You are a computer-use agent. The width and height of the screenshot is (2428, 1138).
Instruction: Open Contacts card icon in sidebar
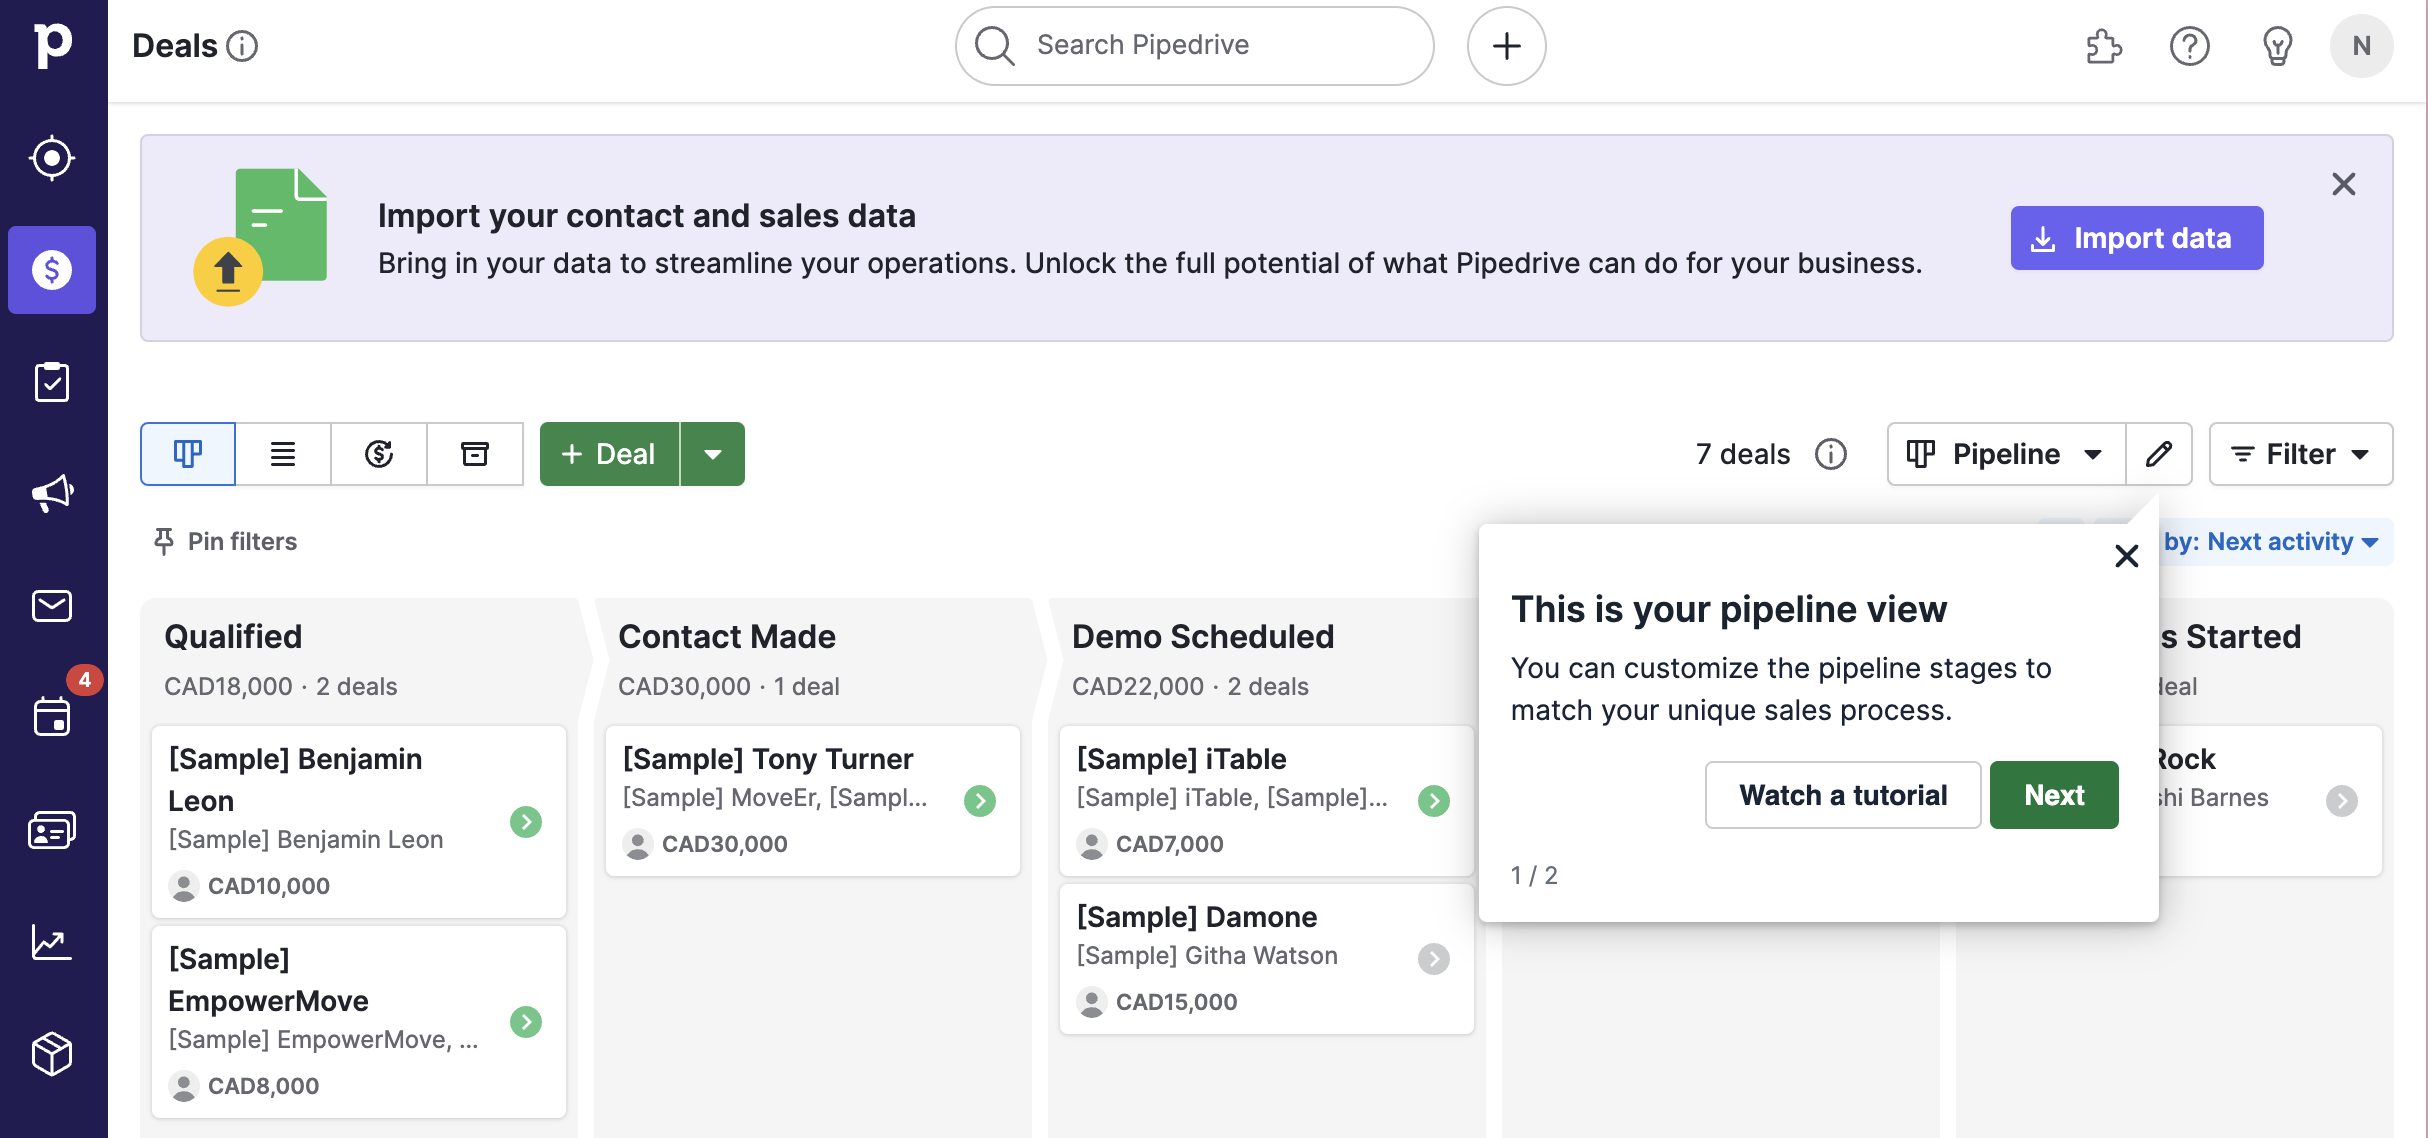[52, 830]
